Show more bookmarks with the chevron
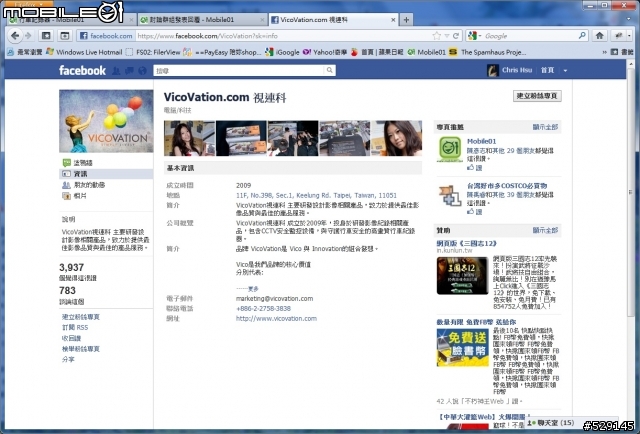The height and width of the screenshot is (434, 640). (x=604, y=52)
